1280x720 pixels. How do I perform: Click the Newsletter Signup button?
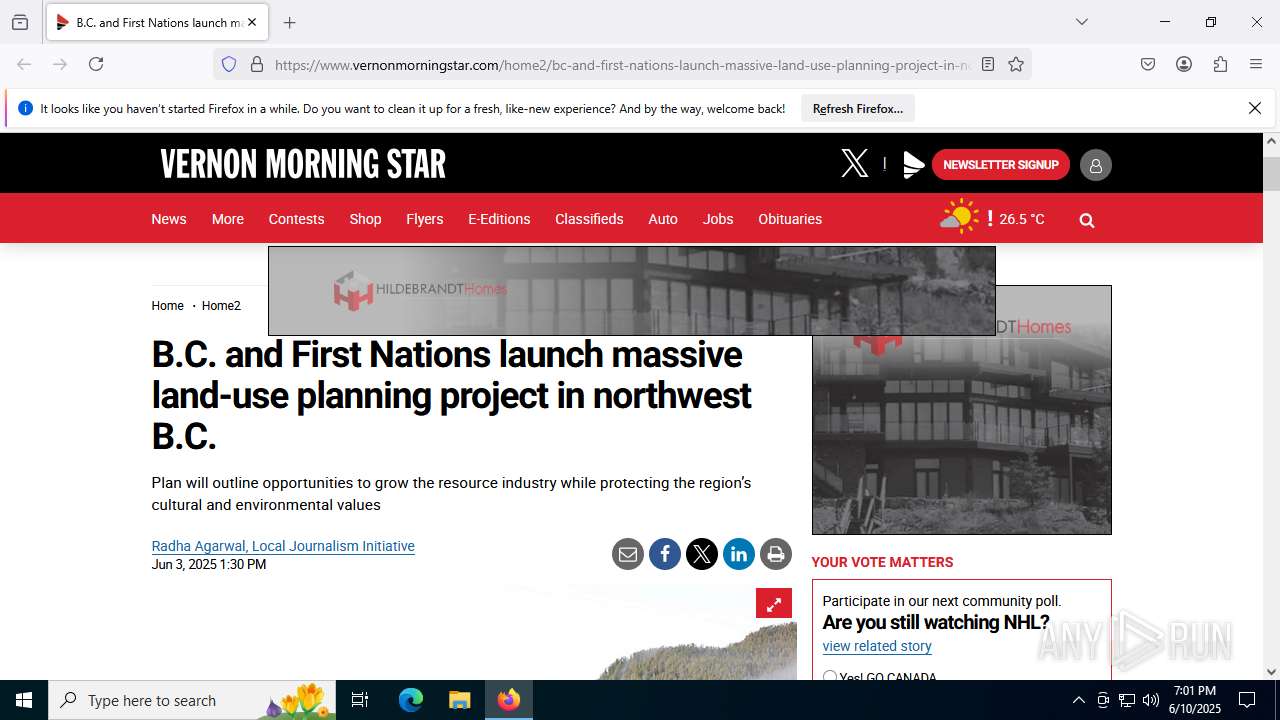tap(1001, 165)
